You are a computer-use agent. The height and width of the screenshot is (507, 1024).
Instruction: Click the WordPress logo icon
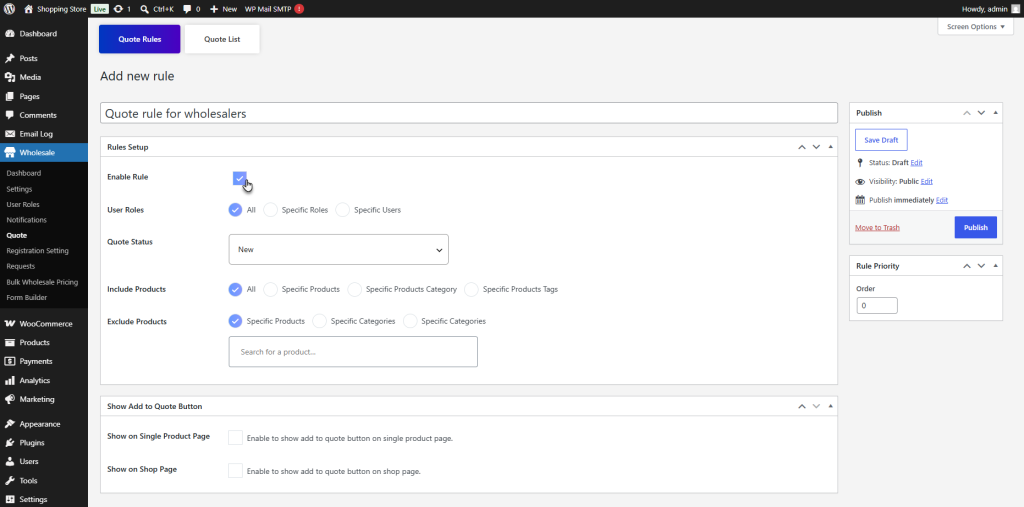pos(9,9)
